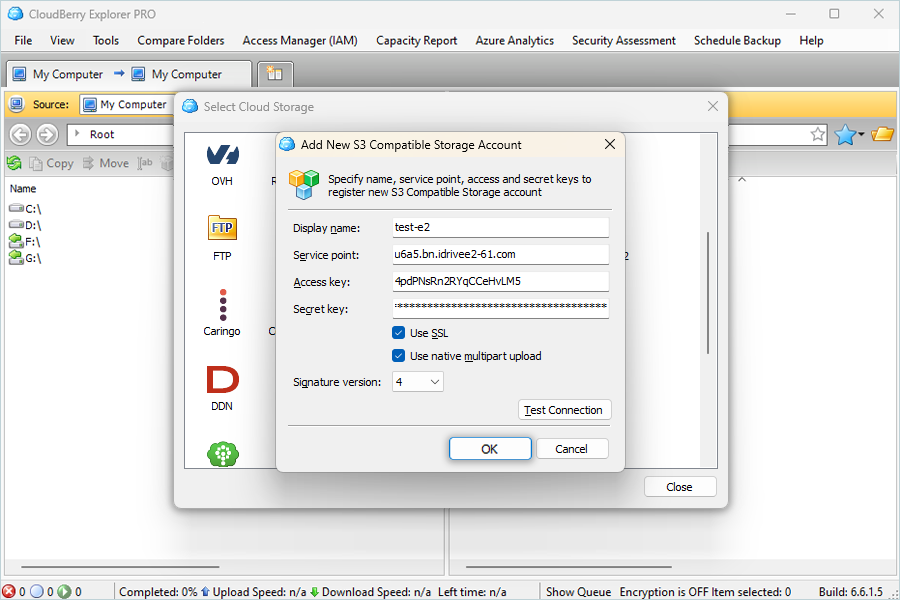Screen dimensions: 900x600
Task: Open the Signature version dropdown
Action: point(418,382)
